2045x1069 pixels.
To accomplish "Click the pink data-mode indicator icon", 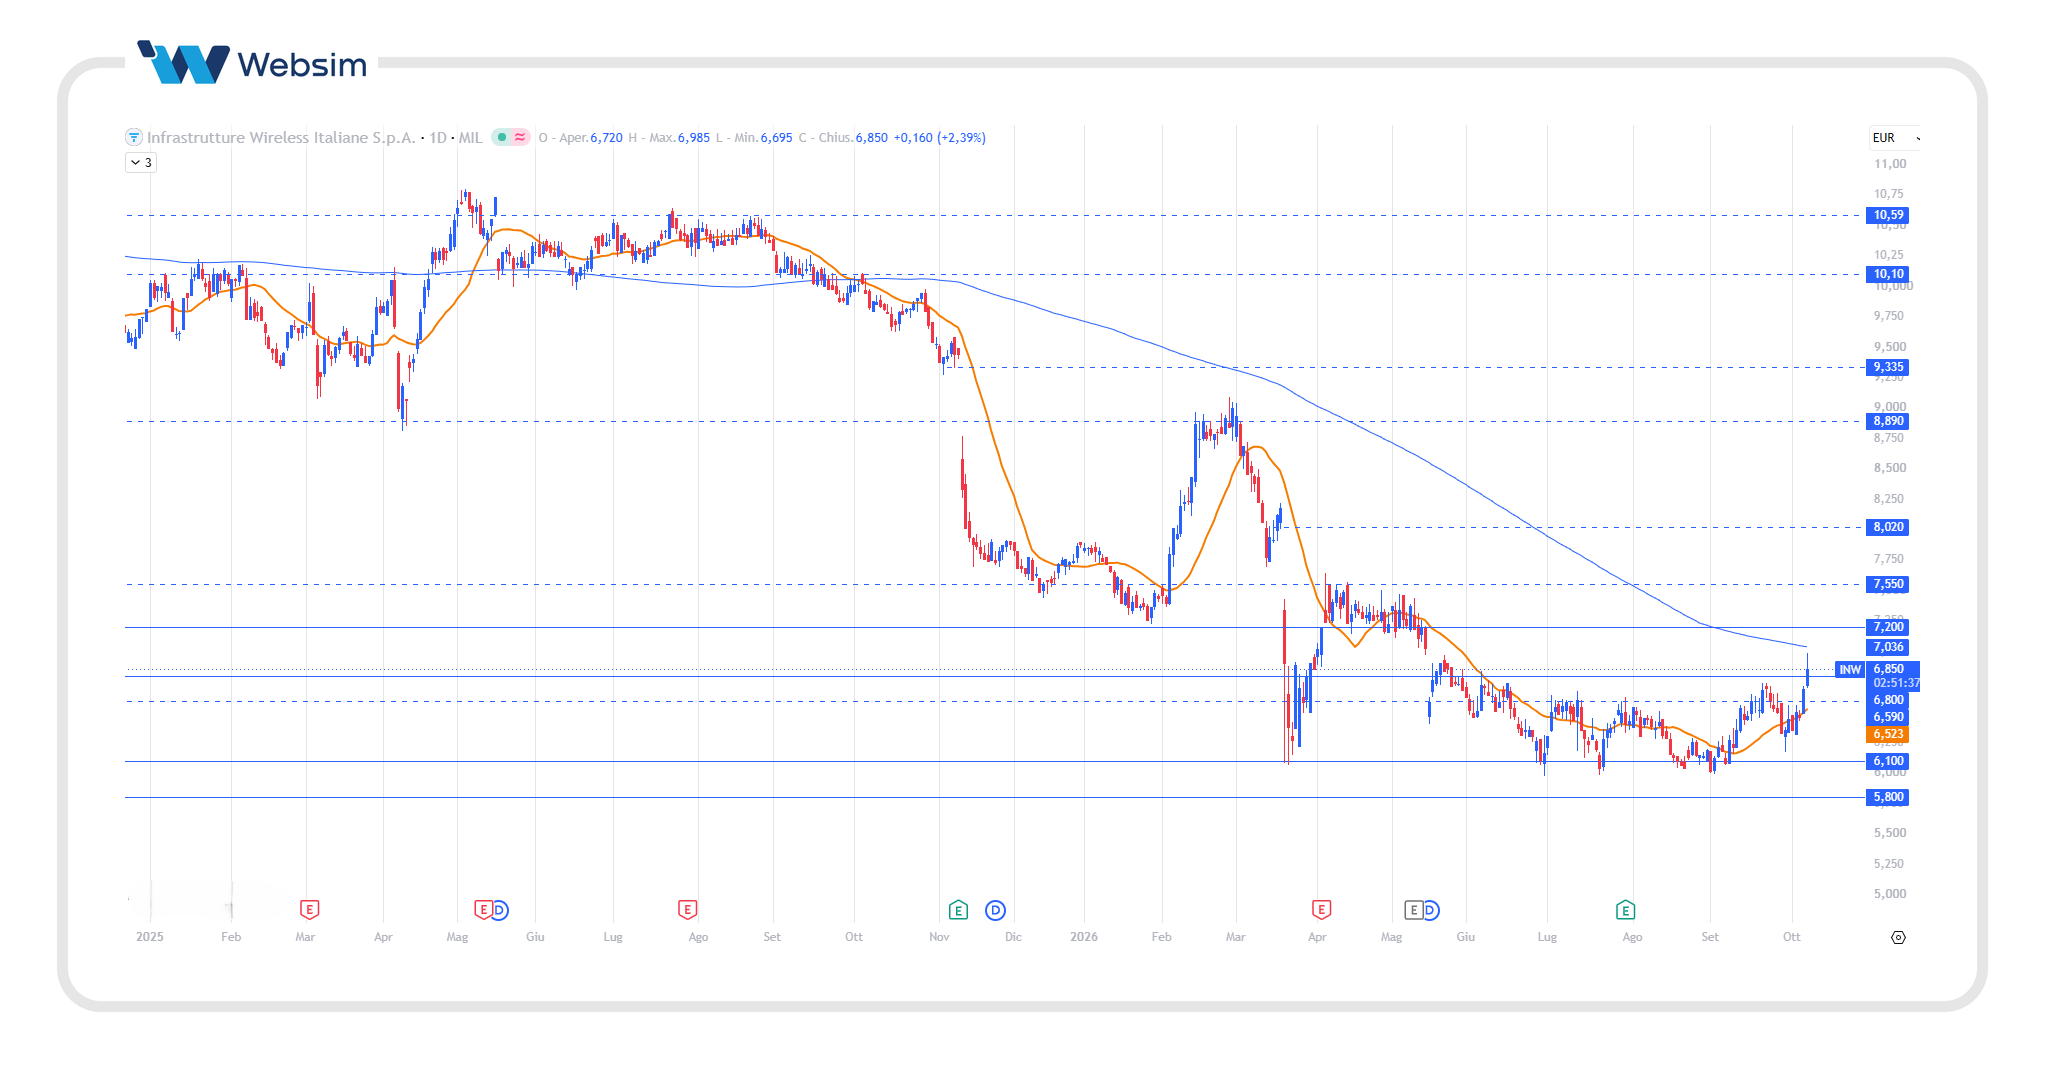I will click(520, 137).
